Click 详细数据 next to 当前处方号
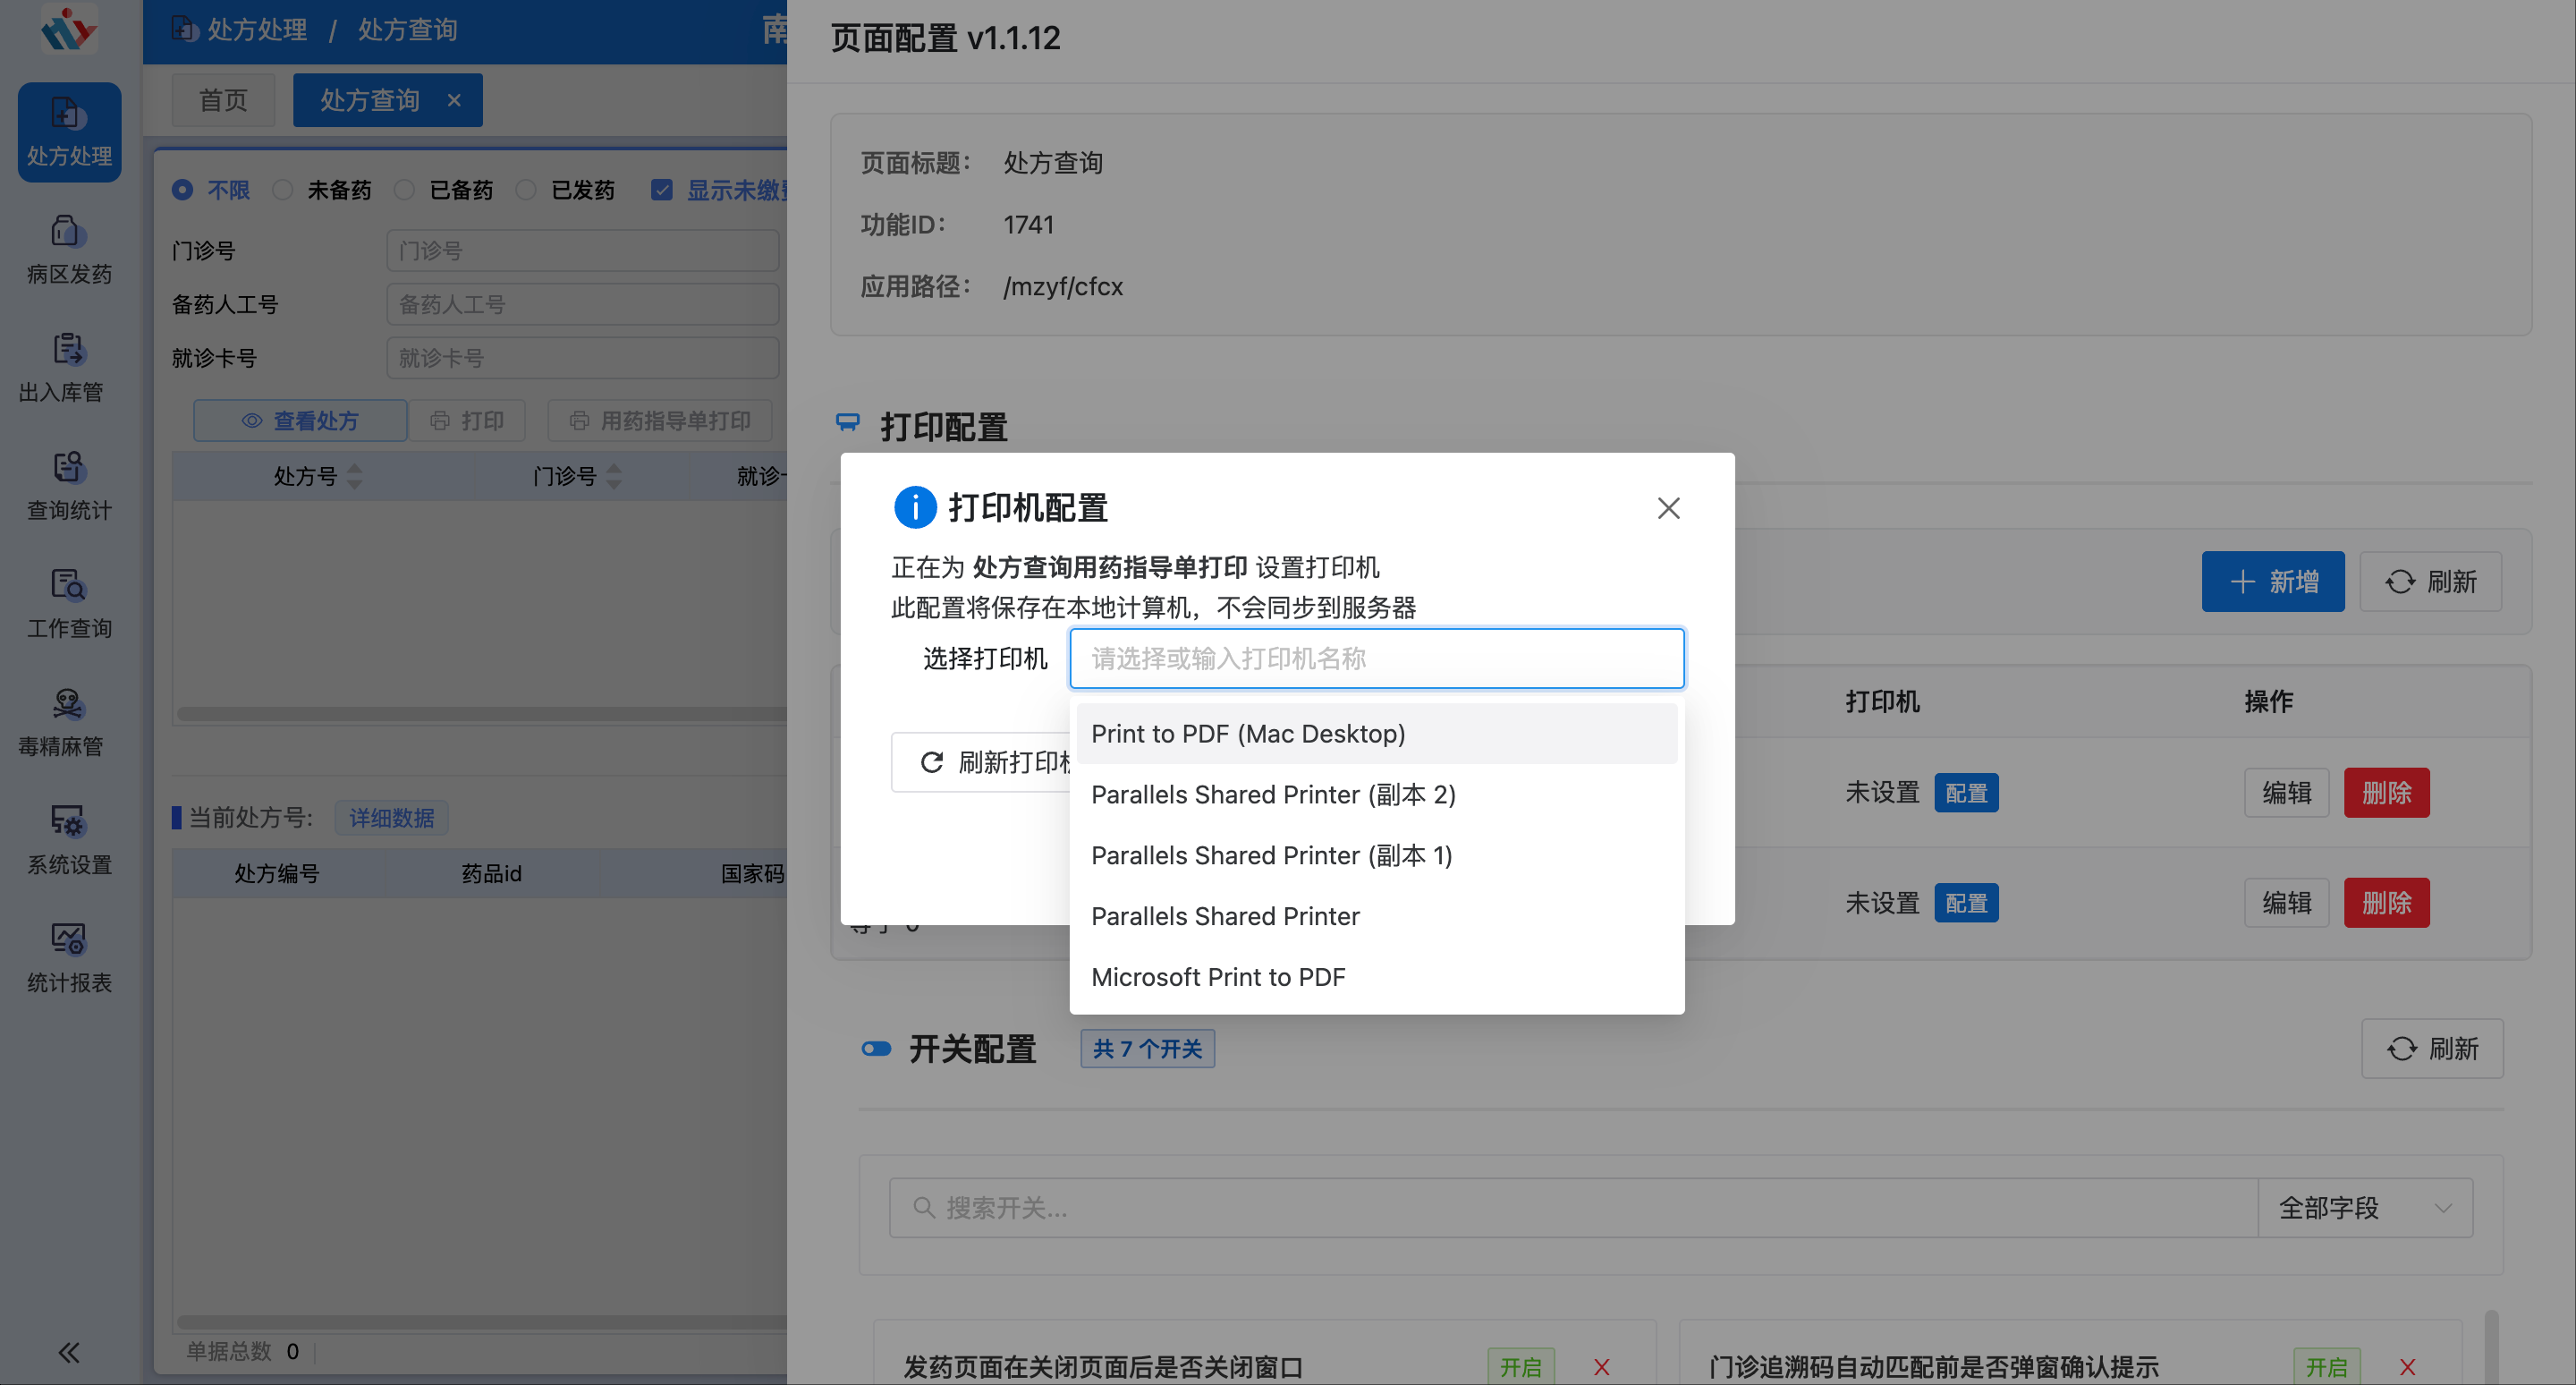 (x=391, y=817)
